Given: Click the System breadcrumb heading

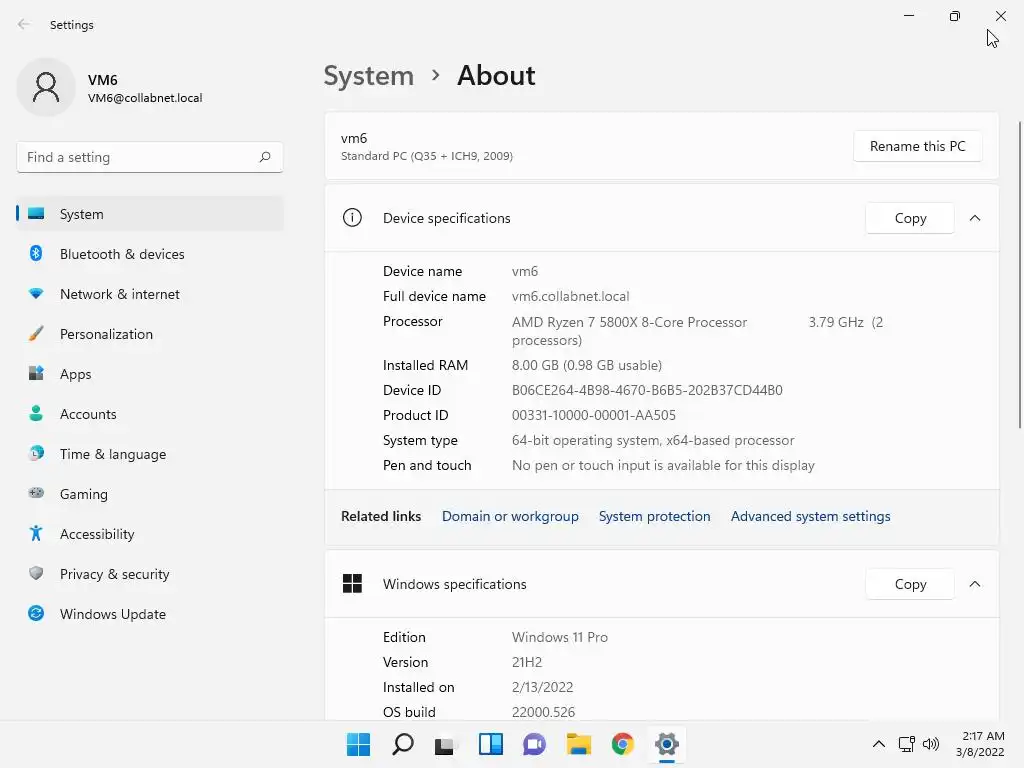Looking at the screenshot, I should [369, 76].
